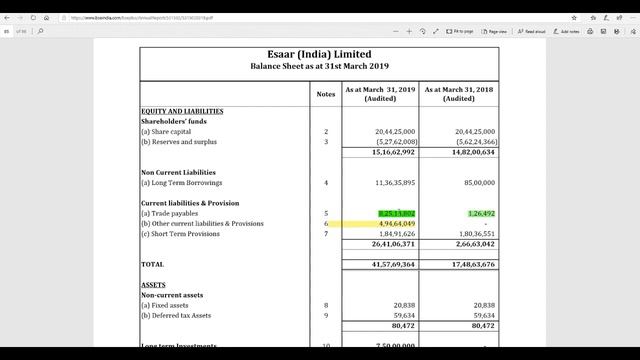The width and height of the screenshot is (640, 360).
Task: Click As at March 31, 2018 header
Action: coord(459,94)
